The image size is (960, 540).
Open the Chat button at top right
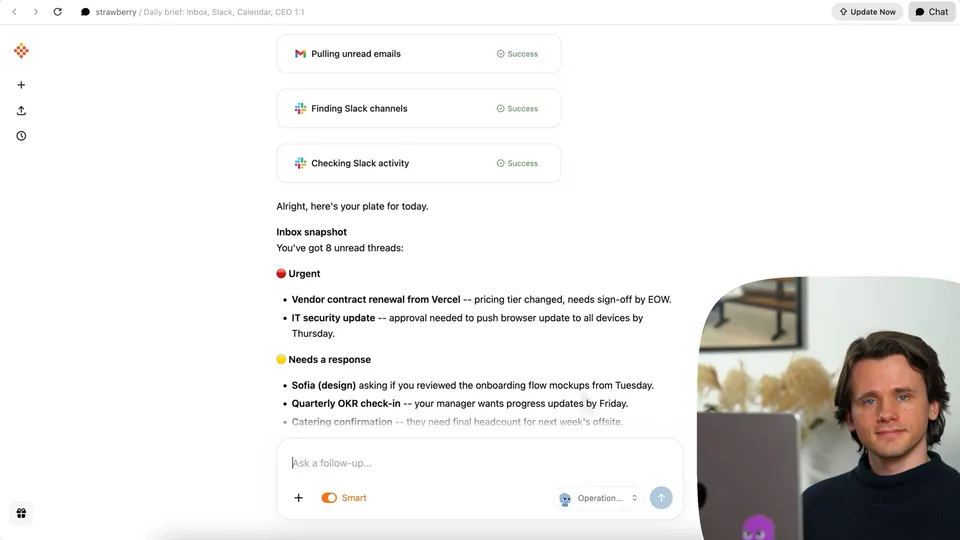pos(931,12)
